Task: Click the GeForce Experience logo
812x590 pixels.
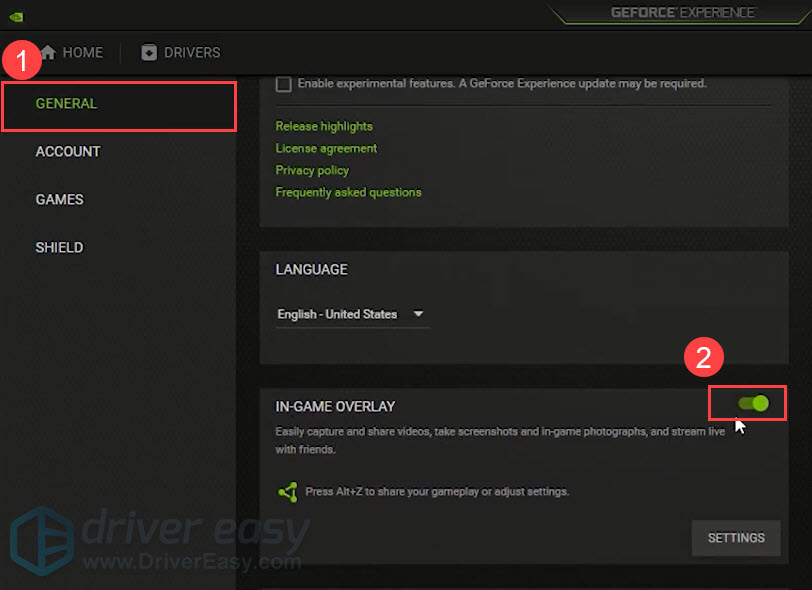Action: [x=684, y=13]
